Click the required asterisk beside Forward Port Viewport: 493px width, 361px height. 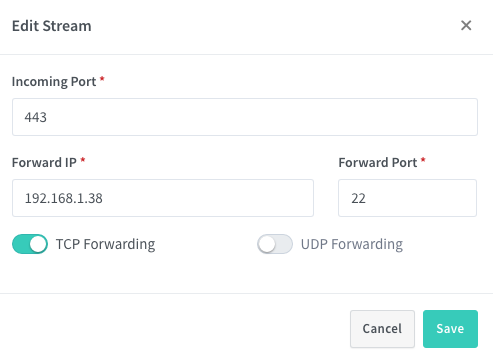coord(423,160)
